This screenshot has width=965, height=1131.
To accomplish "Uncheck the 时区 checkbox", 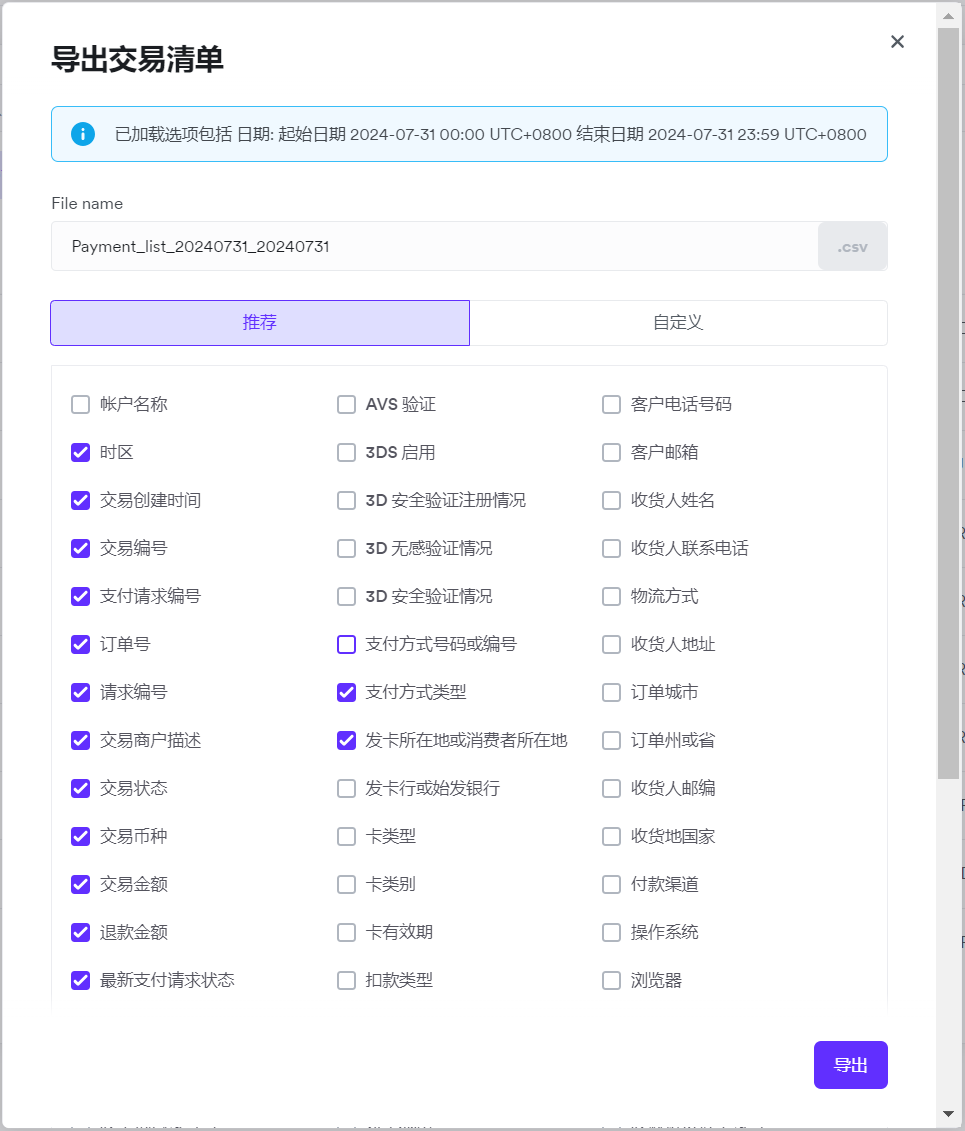I will 81,453.
